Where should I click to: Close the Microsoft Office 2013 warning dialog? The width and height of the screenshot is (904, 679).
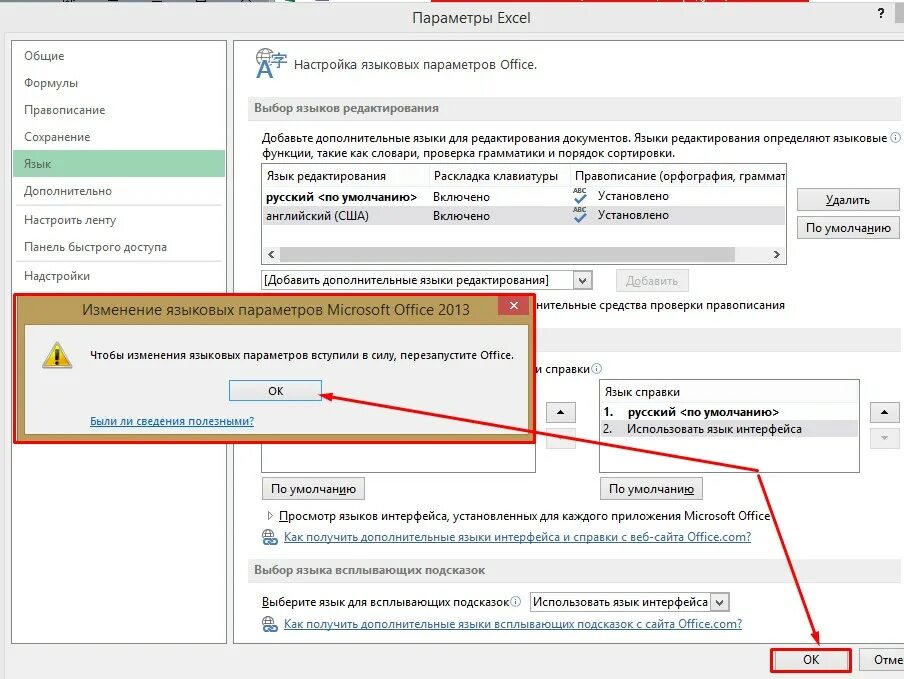[514, 305]
